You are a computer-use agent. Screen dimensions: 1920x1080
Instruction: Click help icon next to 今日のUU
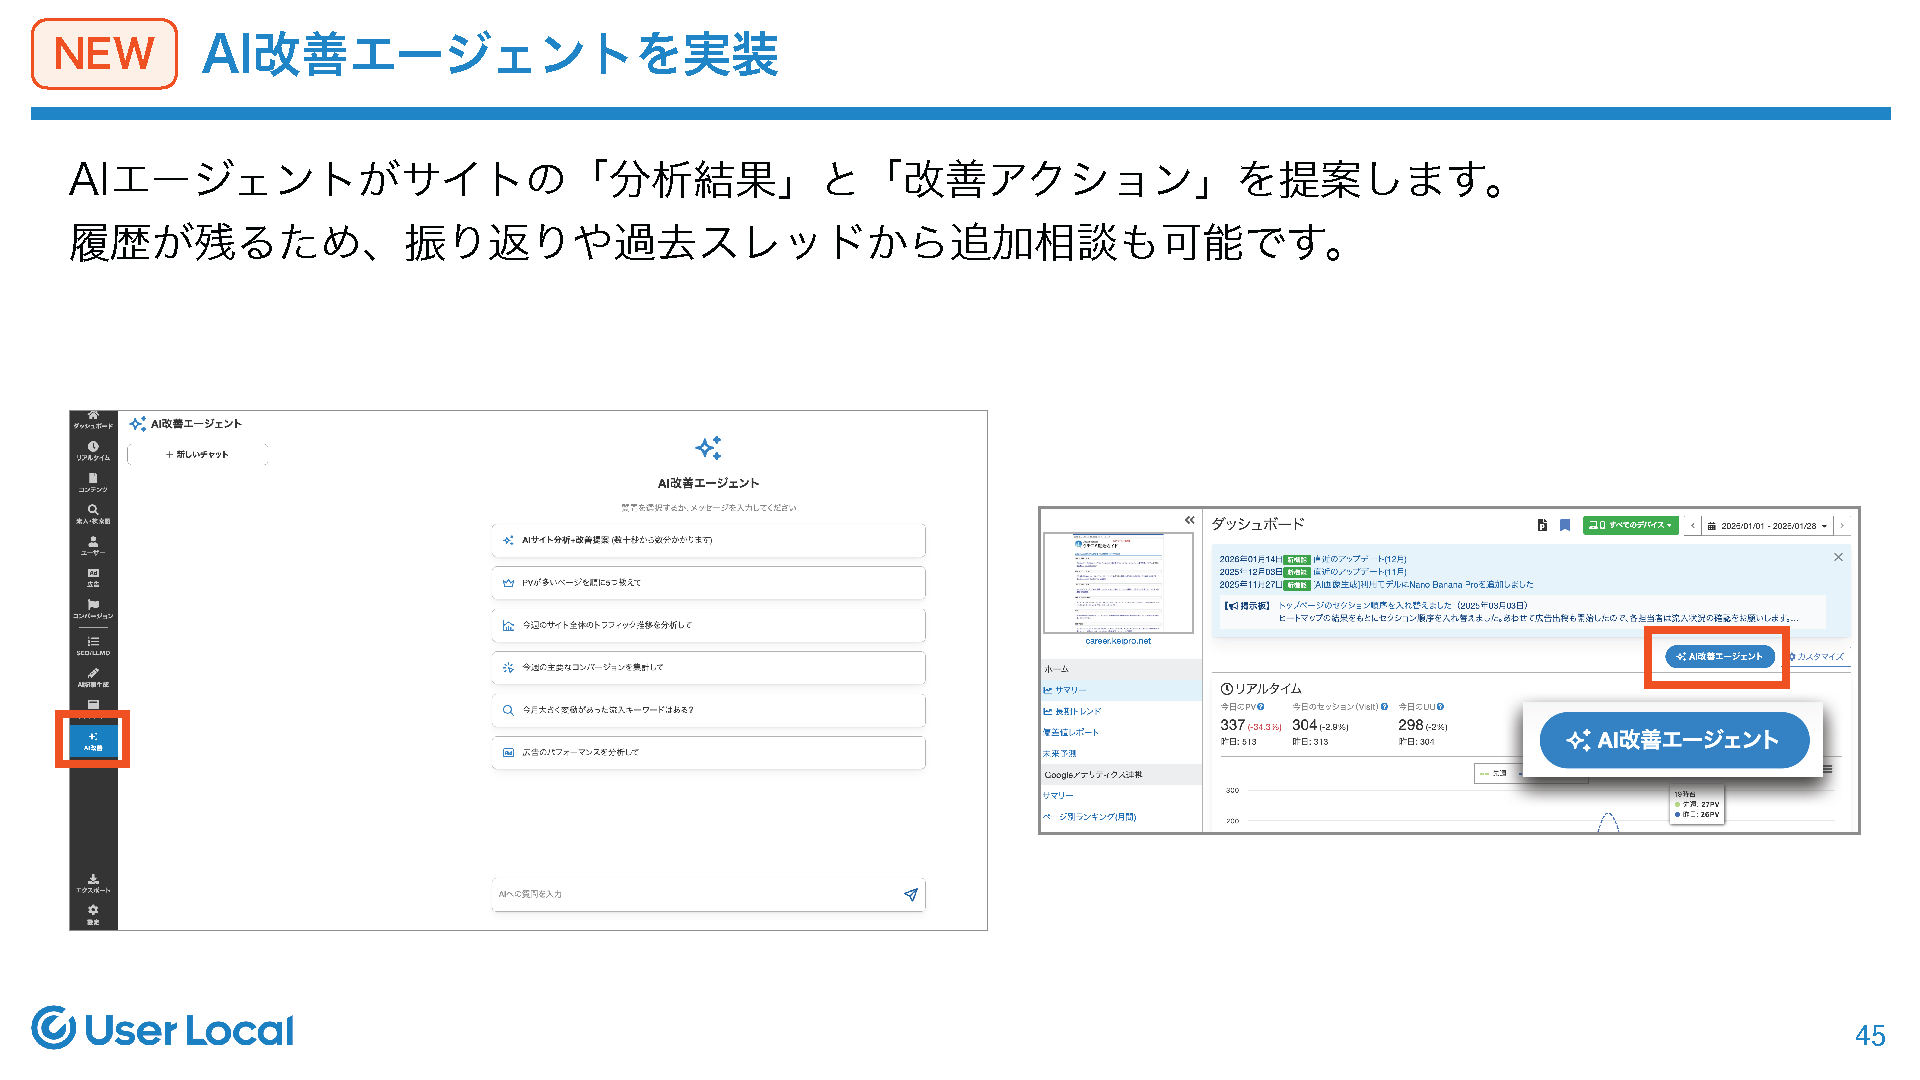coord(1440,707)
